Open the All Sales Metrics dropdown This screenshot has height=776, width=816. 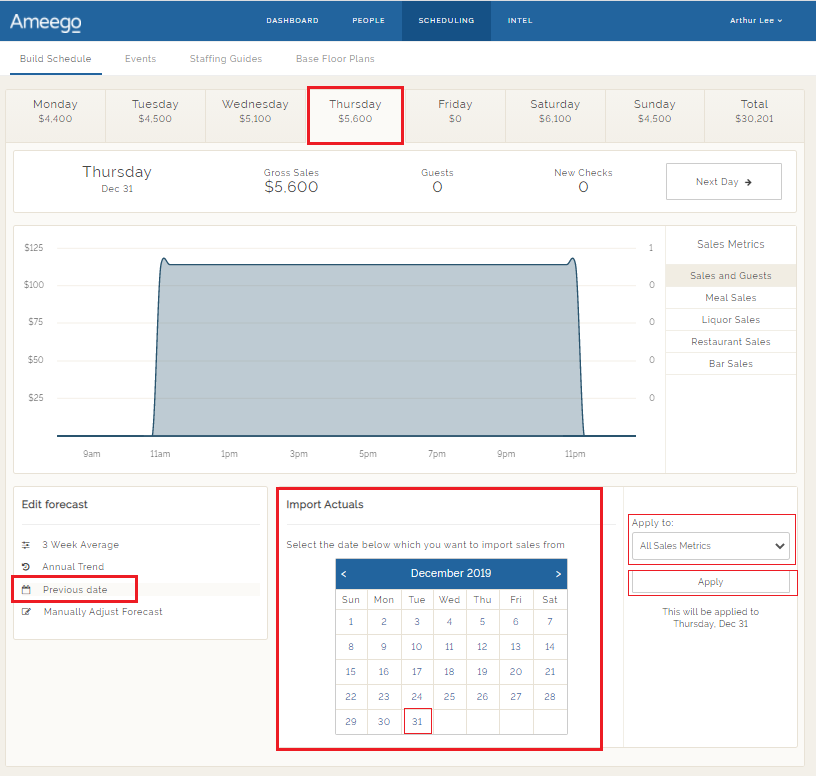coord(711,546)
